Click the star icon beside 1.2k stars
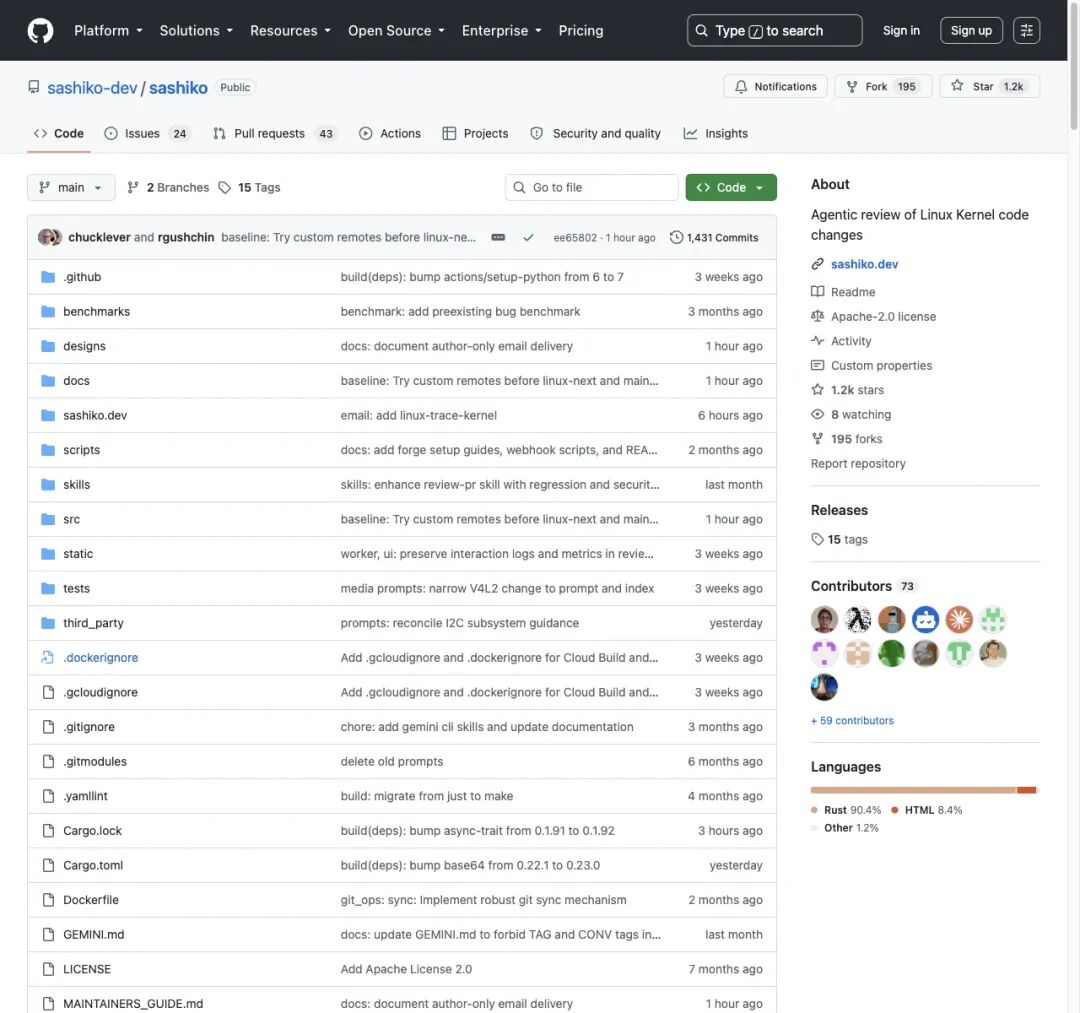The image size is (1080, 1013). click(x=817, y=389)
